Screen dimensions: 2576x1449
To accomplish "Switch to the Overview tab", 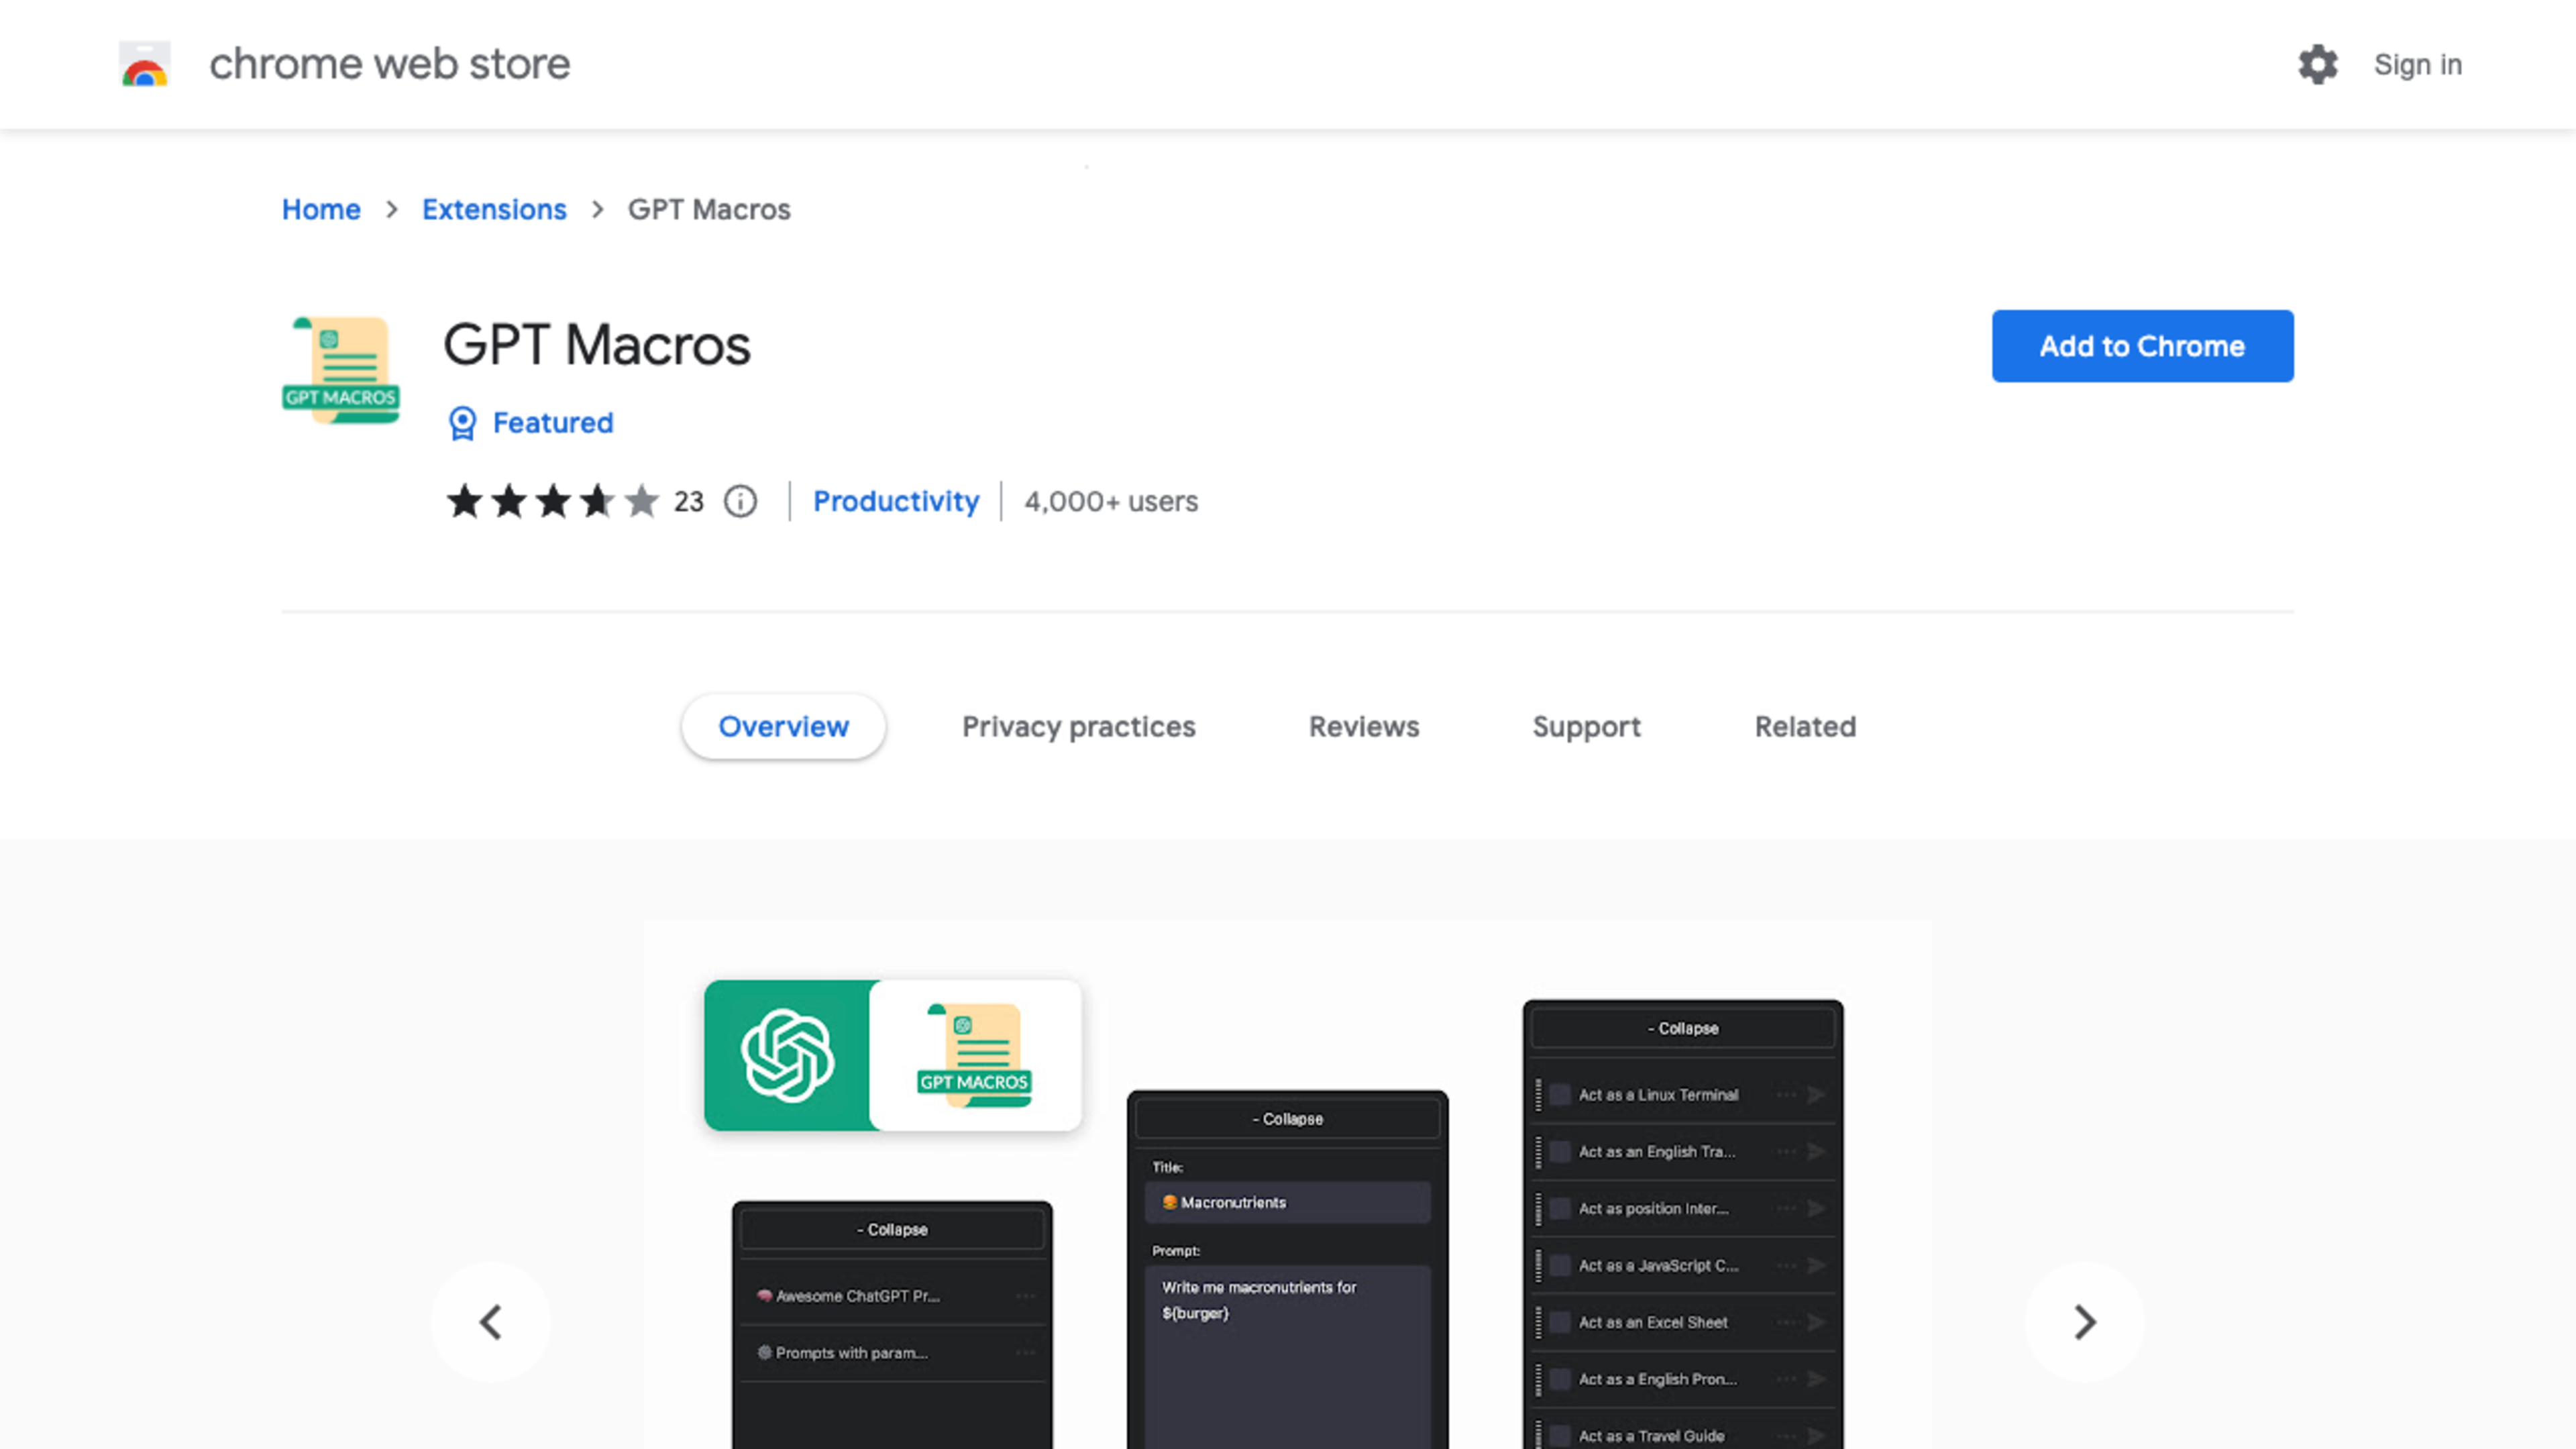I will pyautogui.click(x=783, y=727).
